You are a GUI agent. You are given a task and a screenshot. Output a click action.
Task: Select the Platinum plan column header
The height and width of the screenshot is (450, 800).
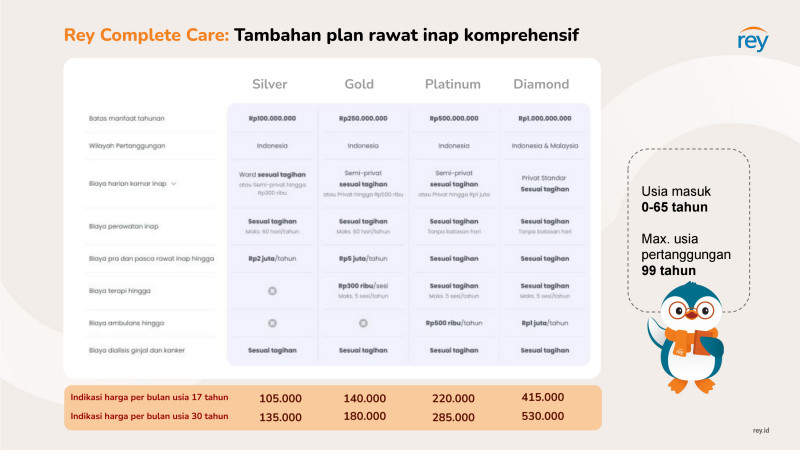[x=453, y=84]
